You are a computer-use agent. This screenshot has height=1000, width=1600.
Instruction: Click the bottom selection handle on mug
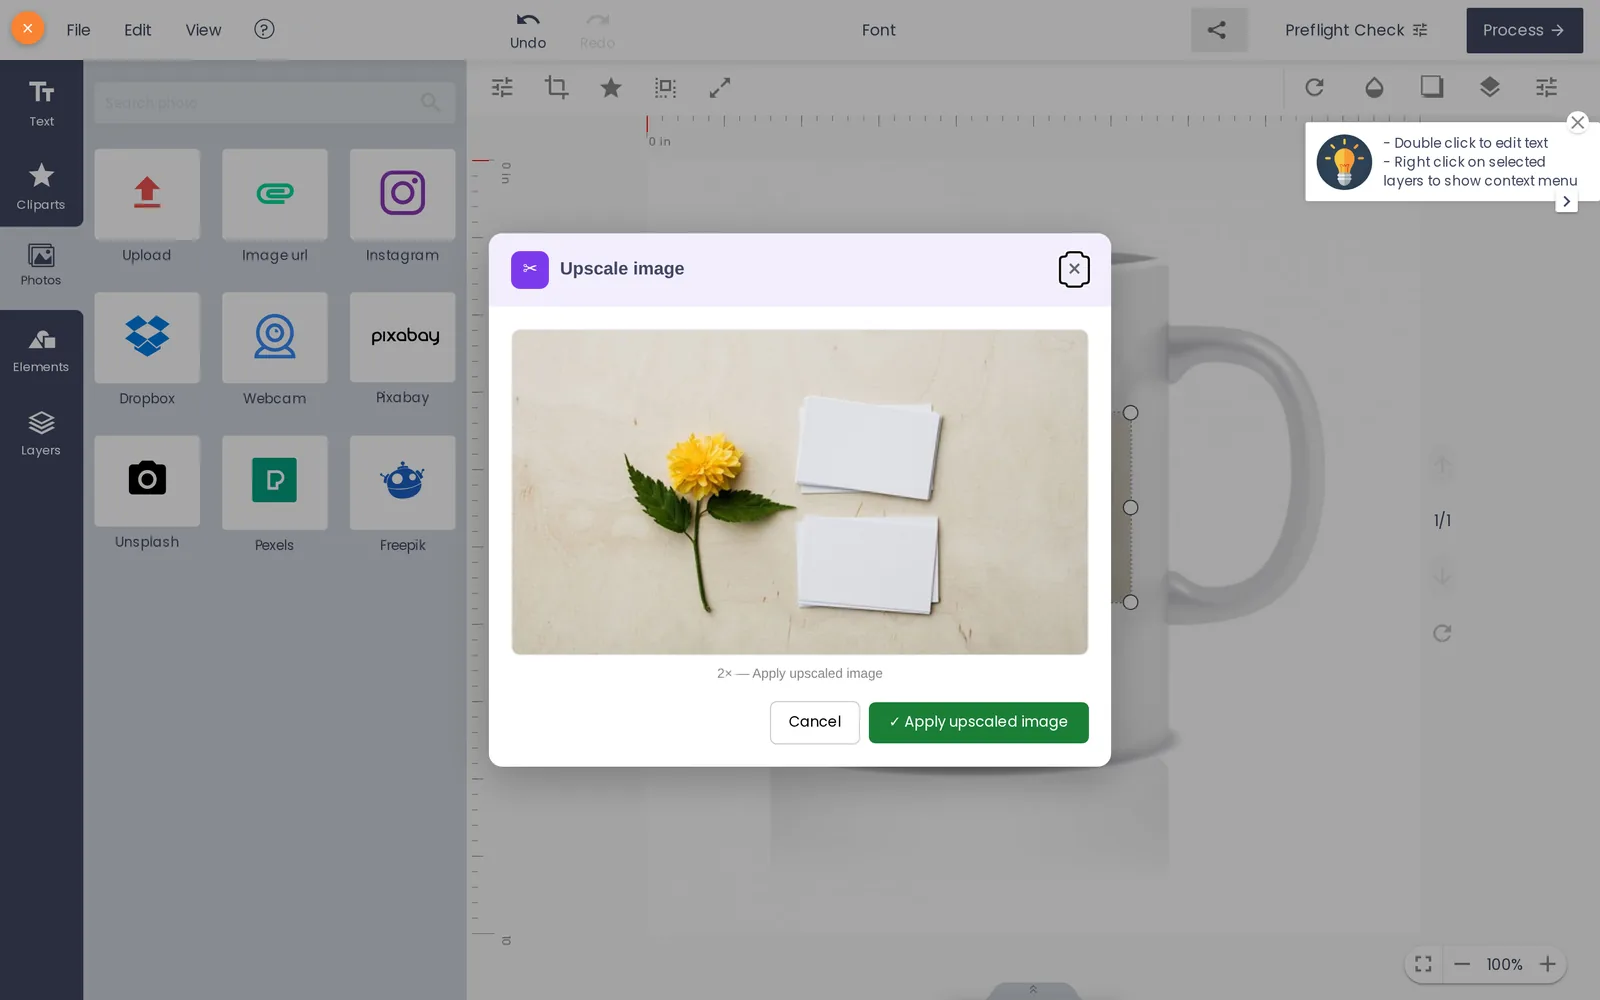click(1131, 602)
